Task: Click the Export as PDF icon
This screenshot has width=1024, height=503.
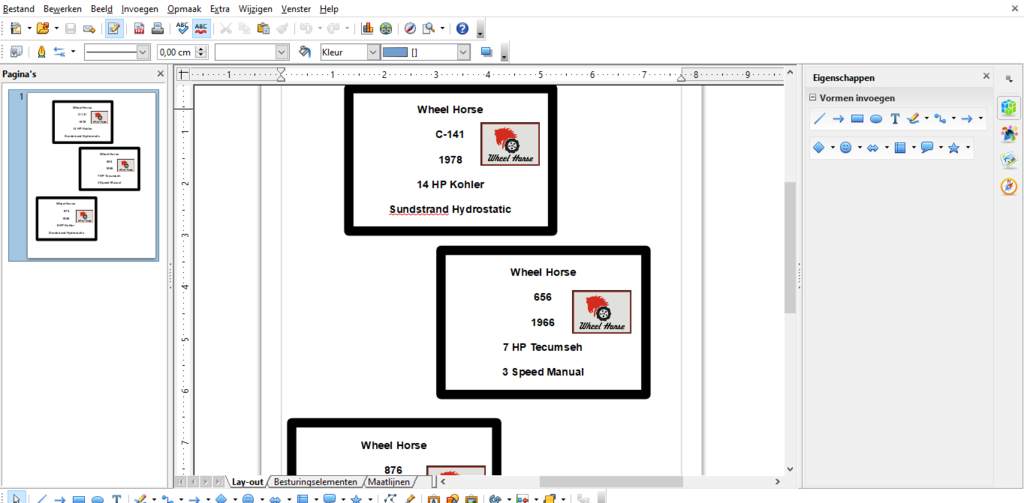Action: coord(138,28)
